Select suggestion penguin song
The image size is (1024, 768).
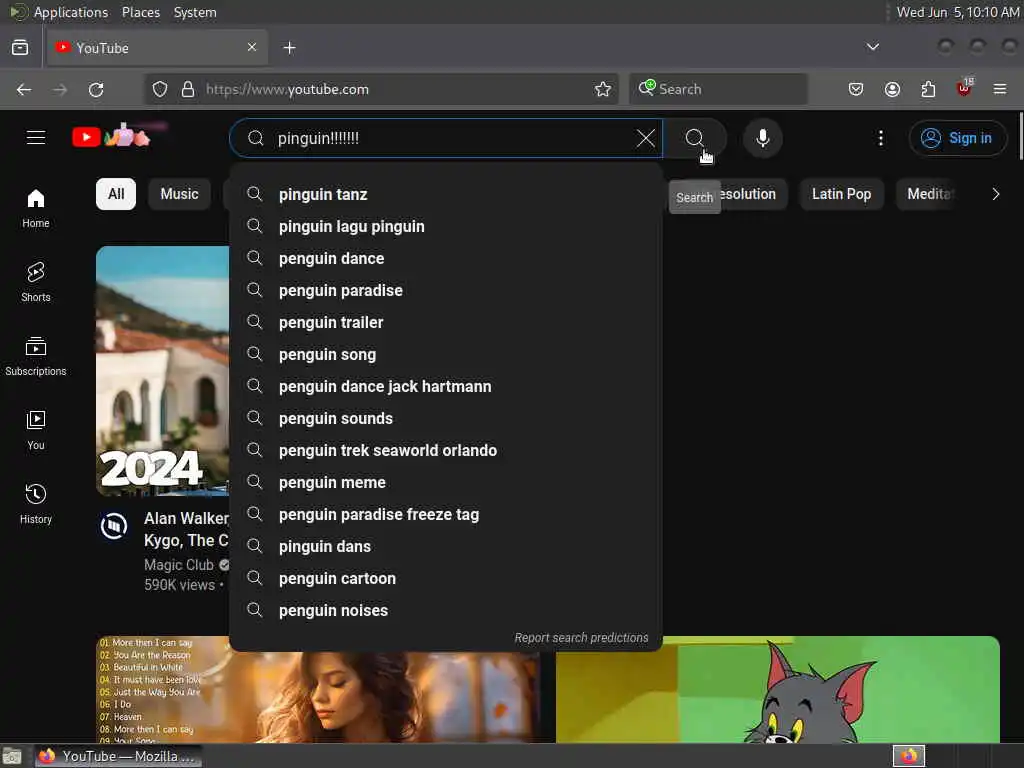pos(446,354)
